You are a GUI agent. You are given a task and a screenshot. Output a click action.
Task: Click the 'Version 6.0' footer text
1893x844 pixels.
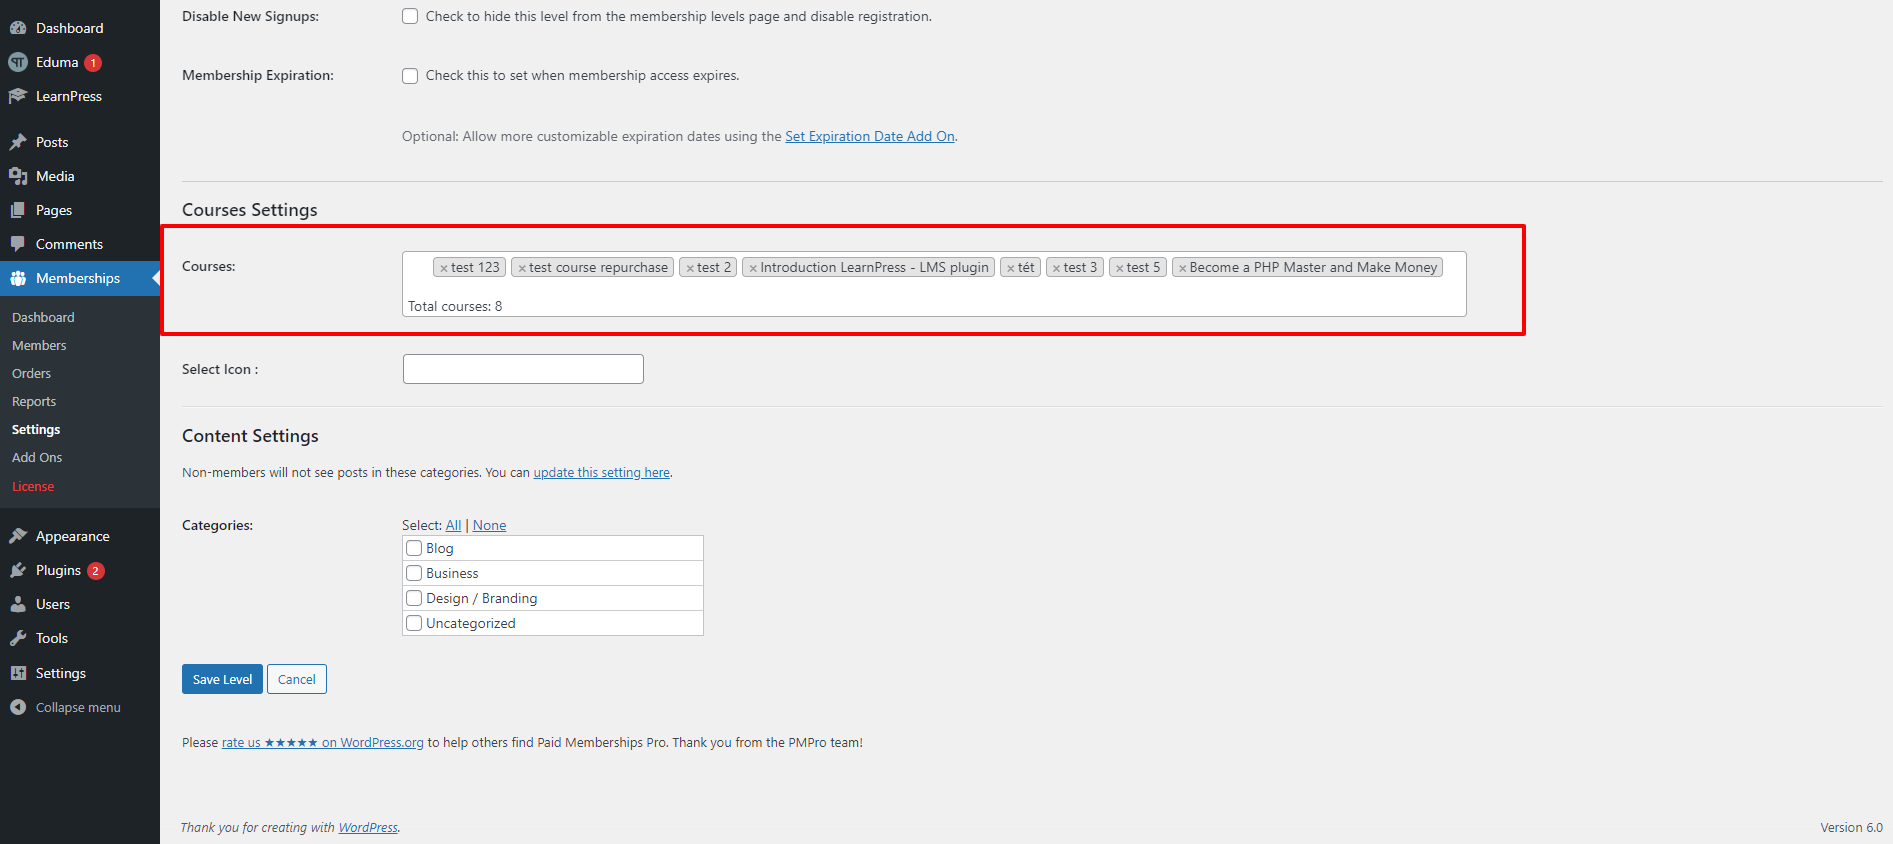pyautogui.click(x=1851, y=827)
